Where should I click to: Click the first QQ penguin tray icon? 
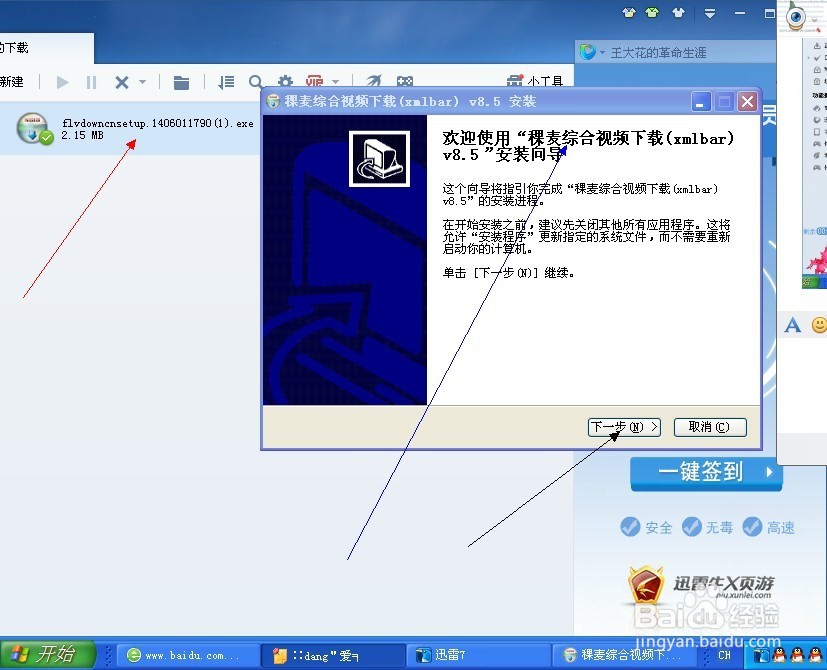pyautogui.click(x=780, y=656)
